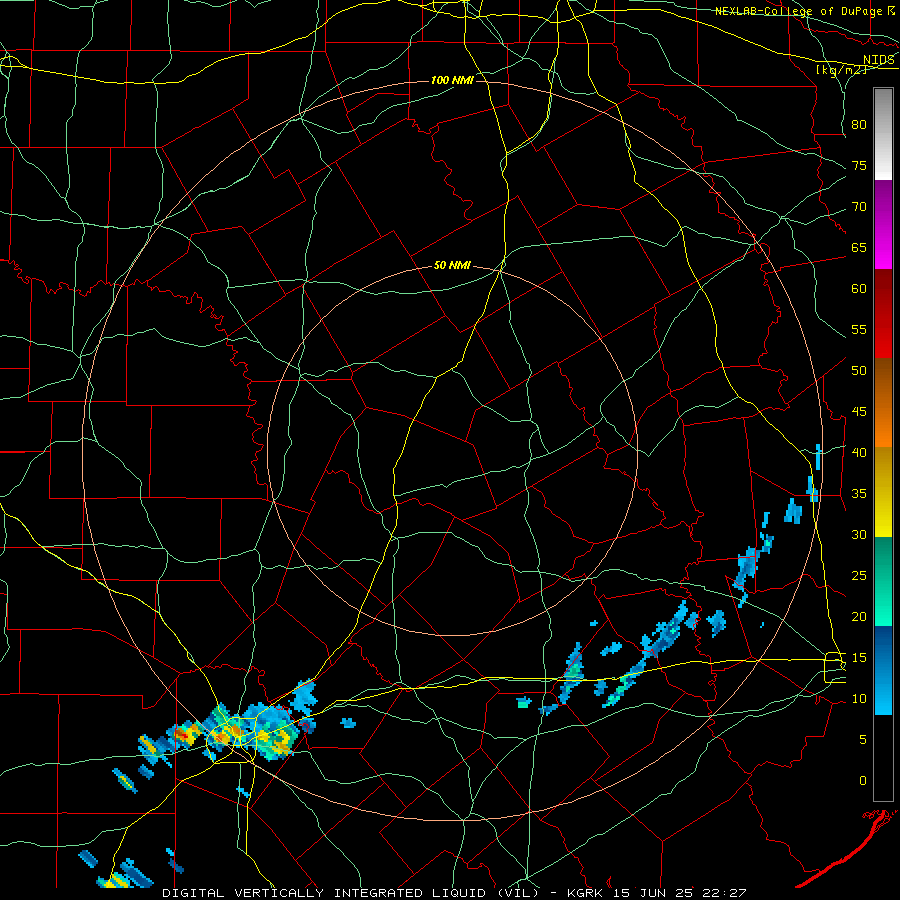The width and height of the screenshot is (900, 900).
Task: Click the 55 value on the color scale
Action: point(859,330)
